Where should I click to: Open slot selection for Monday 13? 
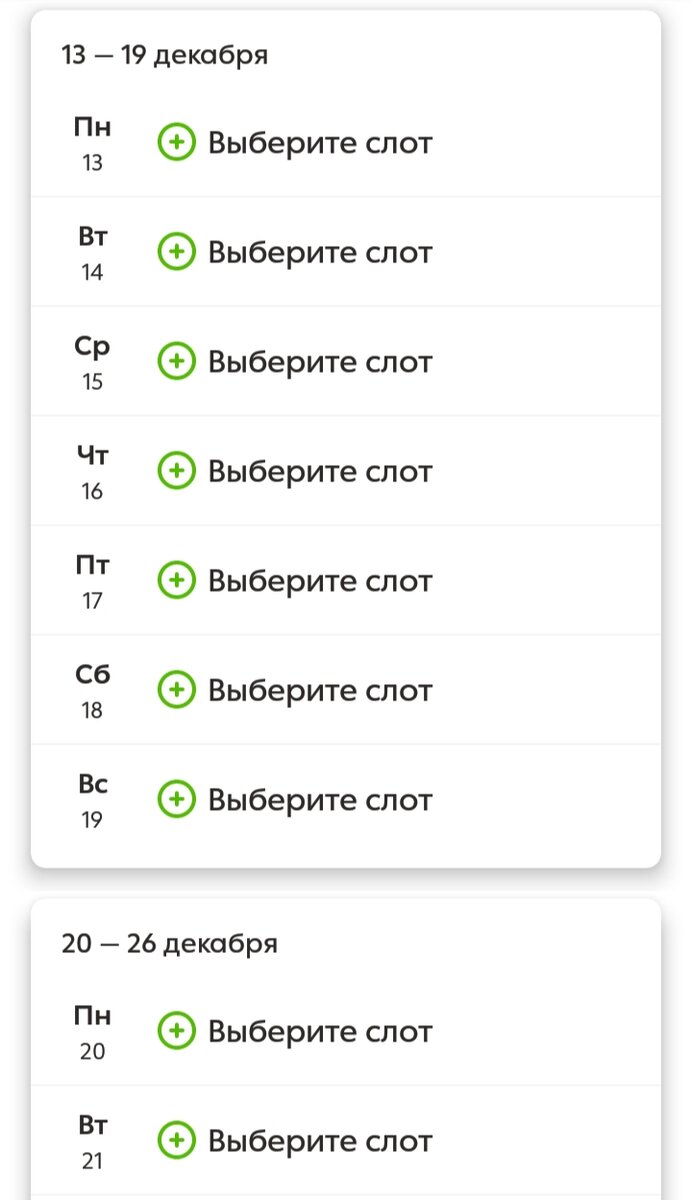(320, 142)
